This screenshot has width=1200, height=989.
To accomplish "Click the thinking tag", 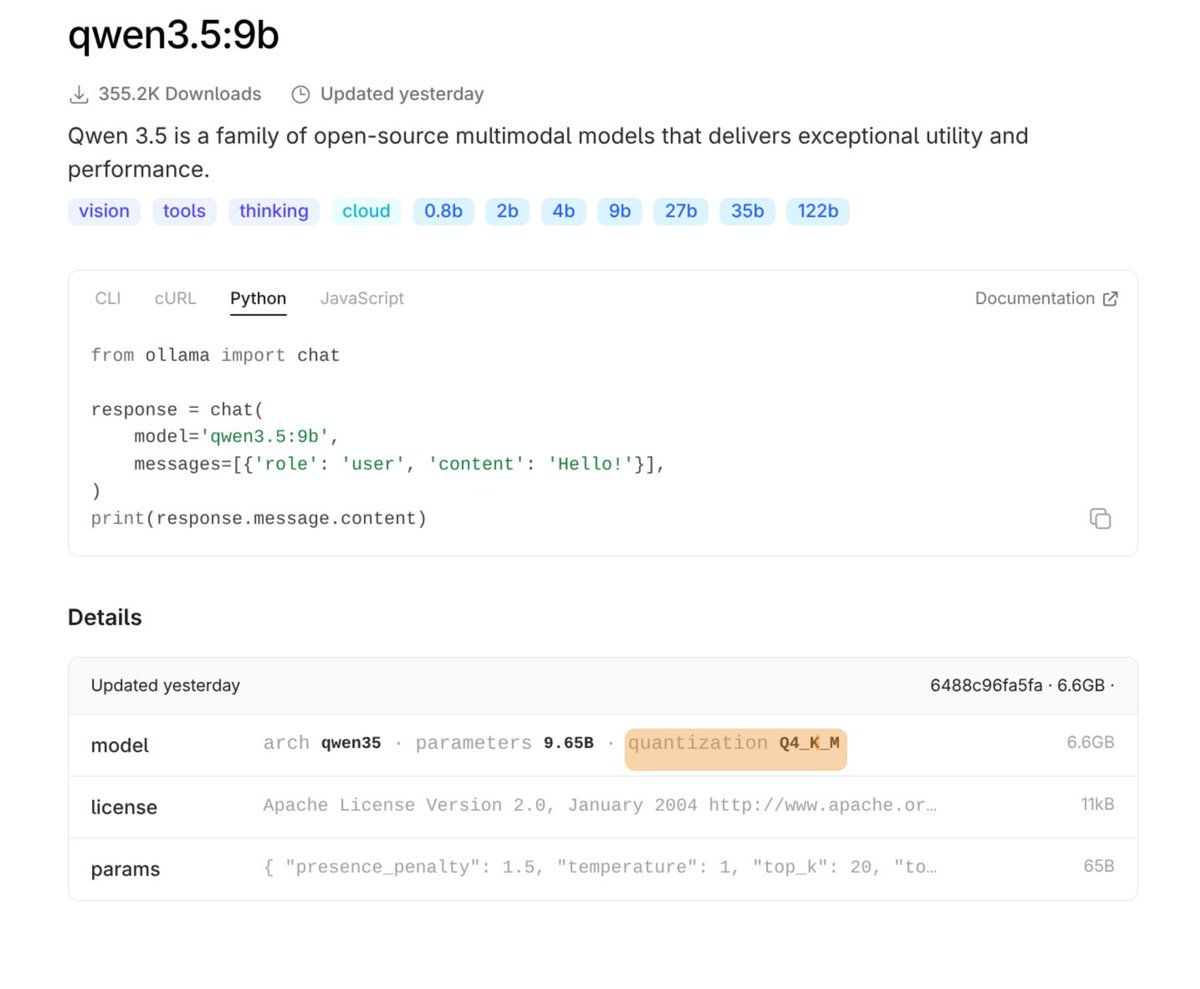I will (x=274, y=211).
